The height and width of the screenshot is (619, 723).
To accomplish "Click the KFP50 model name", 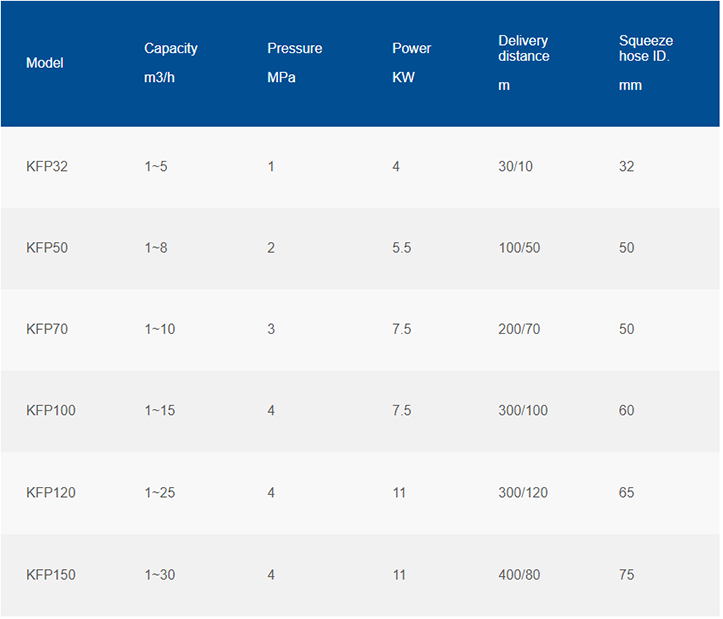I will click(x=47, y=248).
